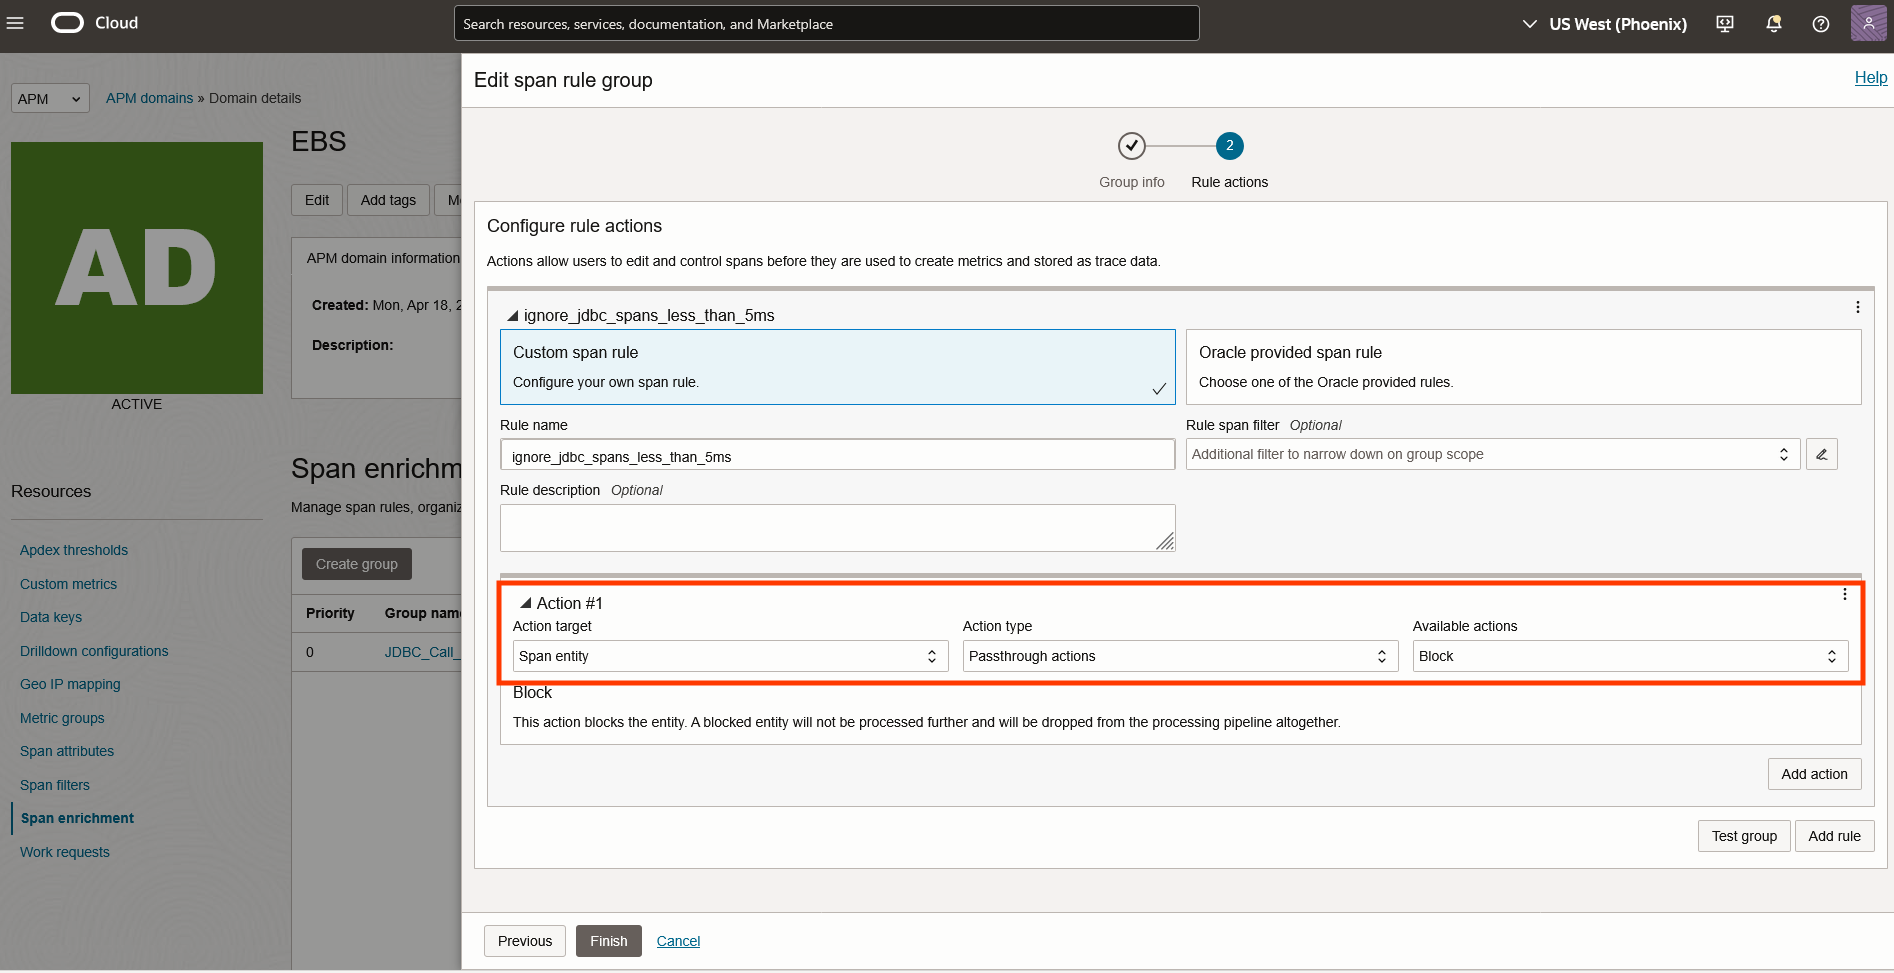This screenshot has height=973, width=1894.
Task: Open the Cloud Shell console icon
Action: tap(1723, 23)
